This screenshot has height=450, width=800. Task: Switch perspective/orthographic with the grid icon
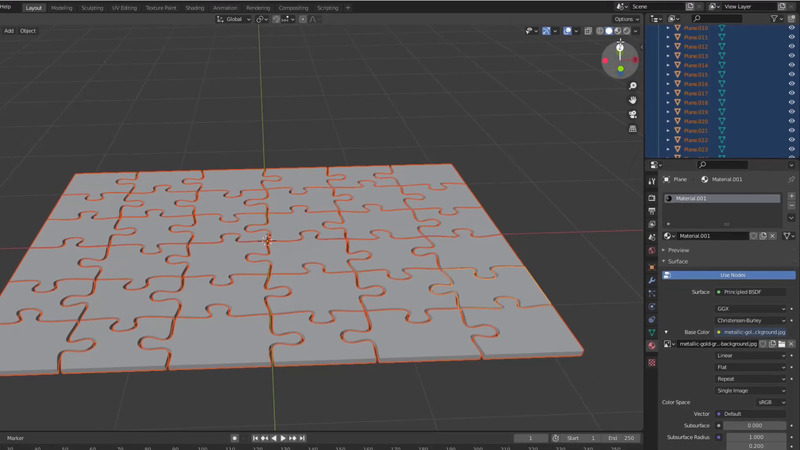coord(633,128)
